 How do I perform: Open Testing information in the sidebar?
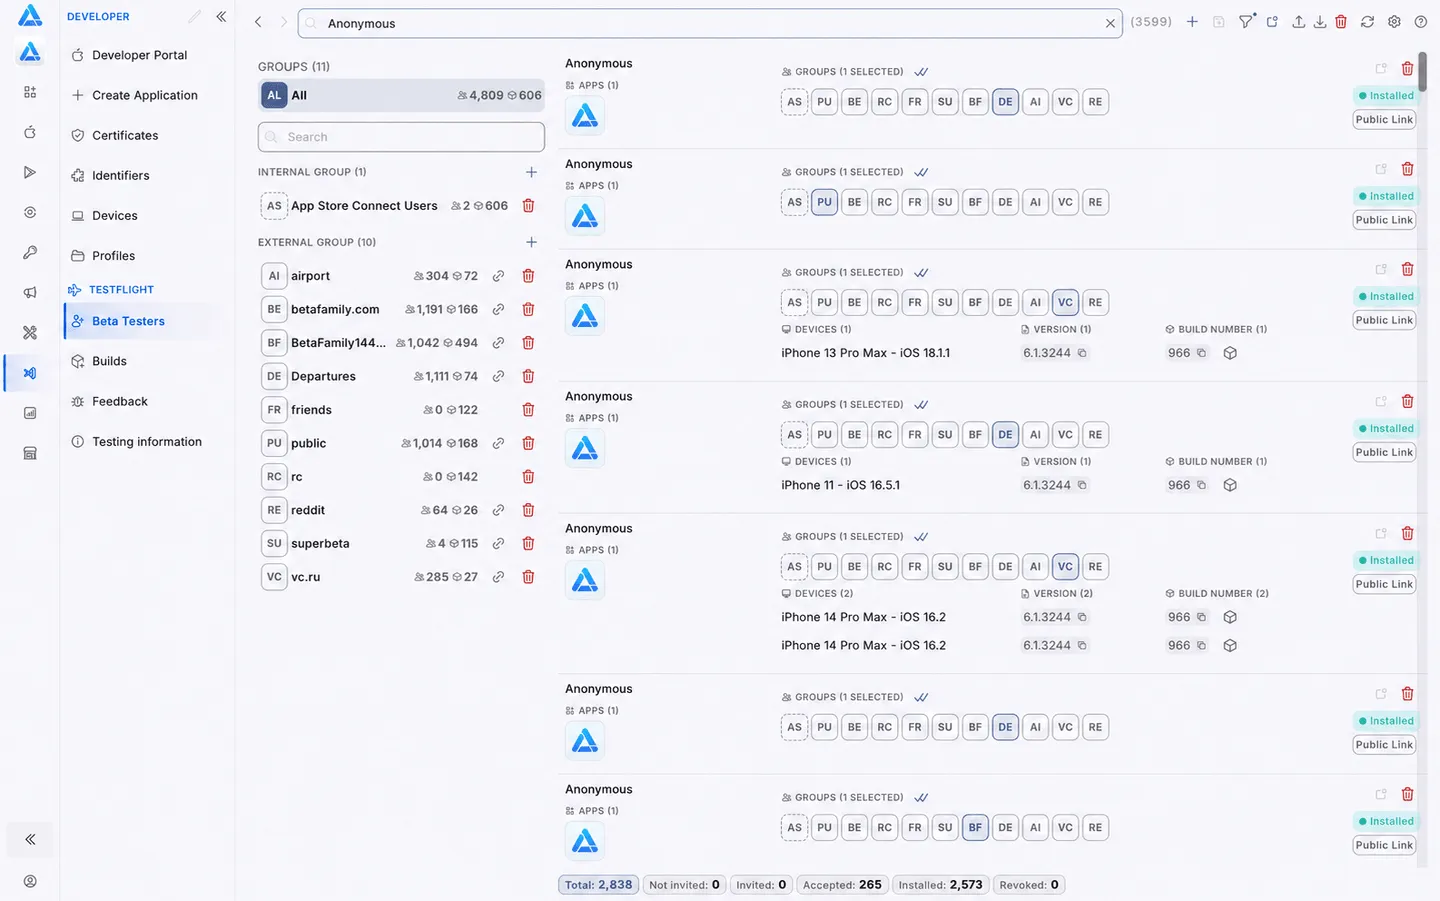(146, 441)
